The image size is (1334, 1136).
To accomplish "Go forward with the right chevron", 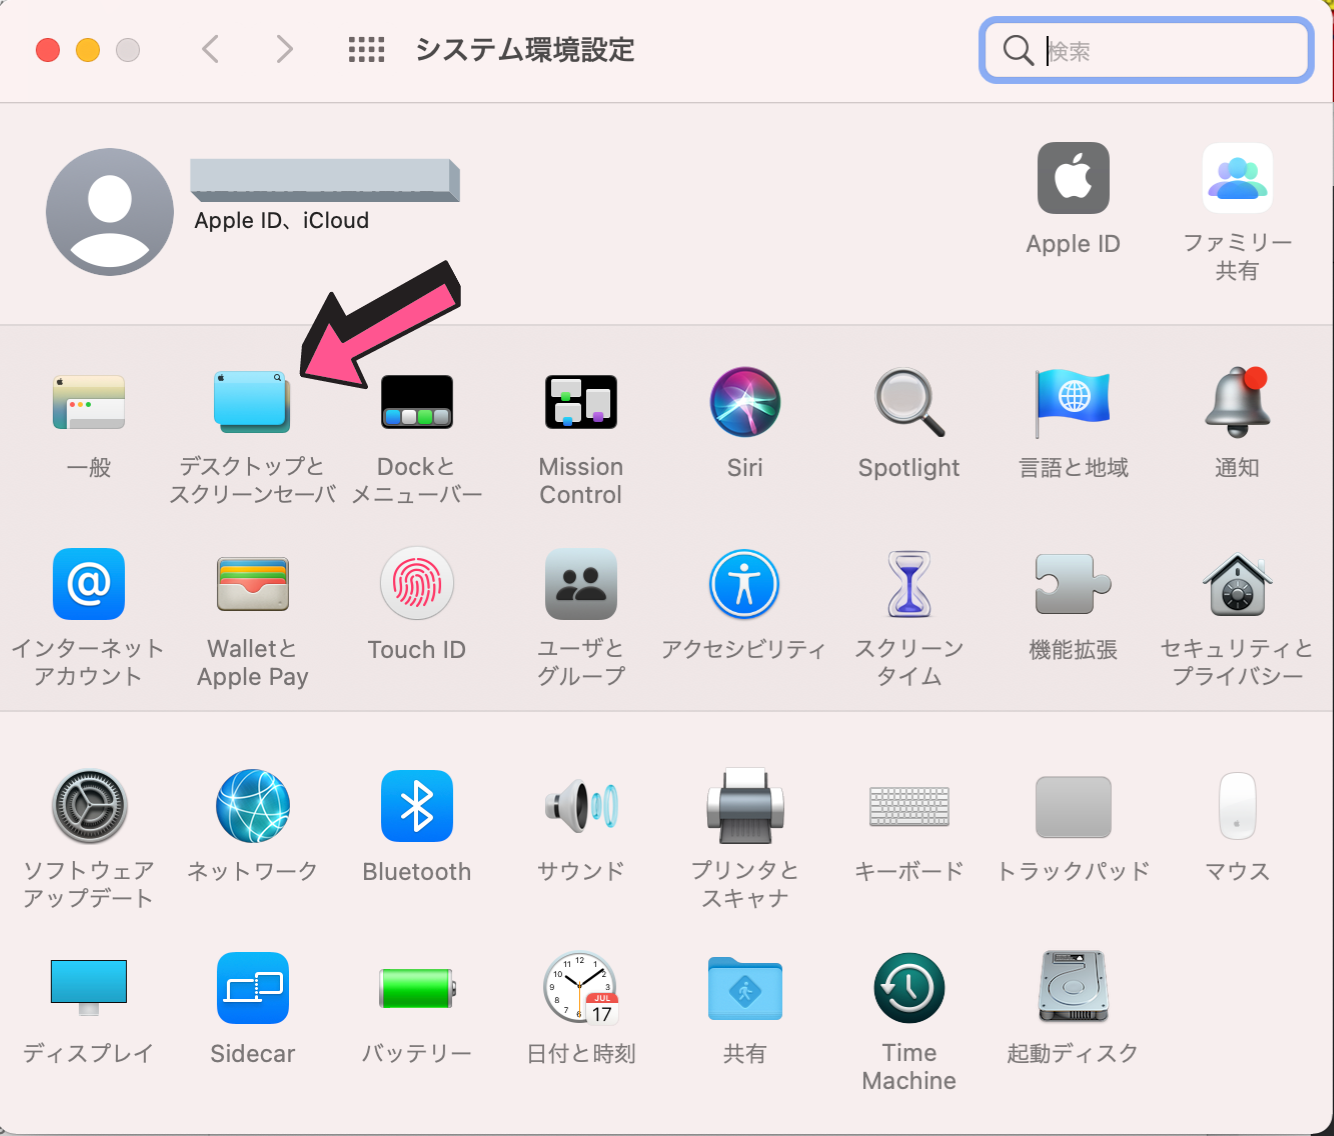I will pyautogui.click(x=285, y=49).
